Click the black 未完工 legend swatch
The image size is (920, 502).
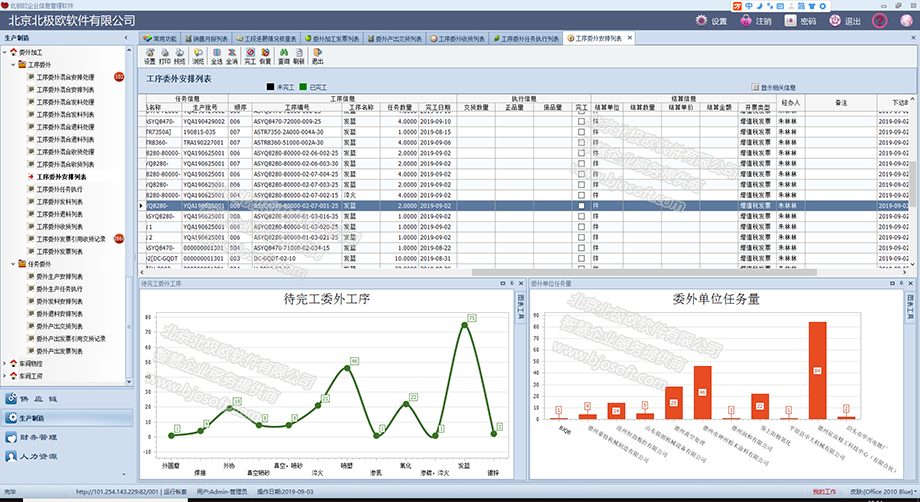pyautogui.click(x=270, y=87)
